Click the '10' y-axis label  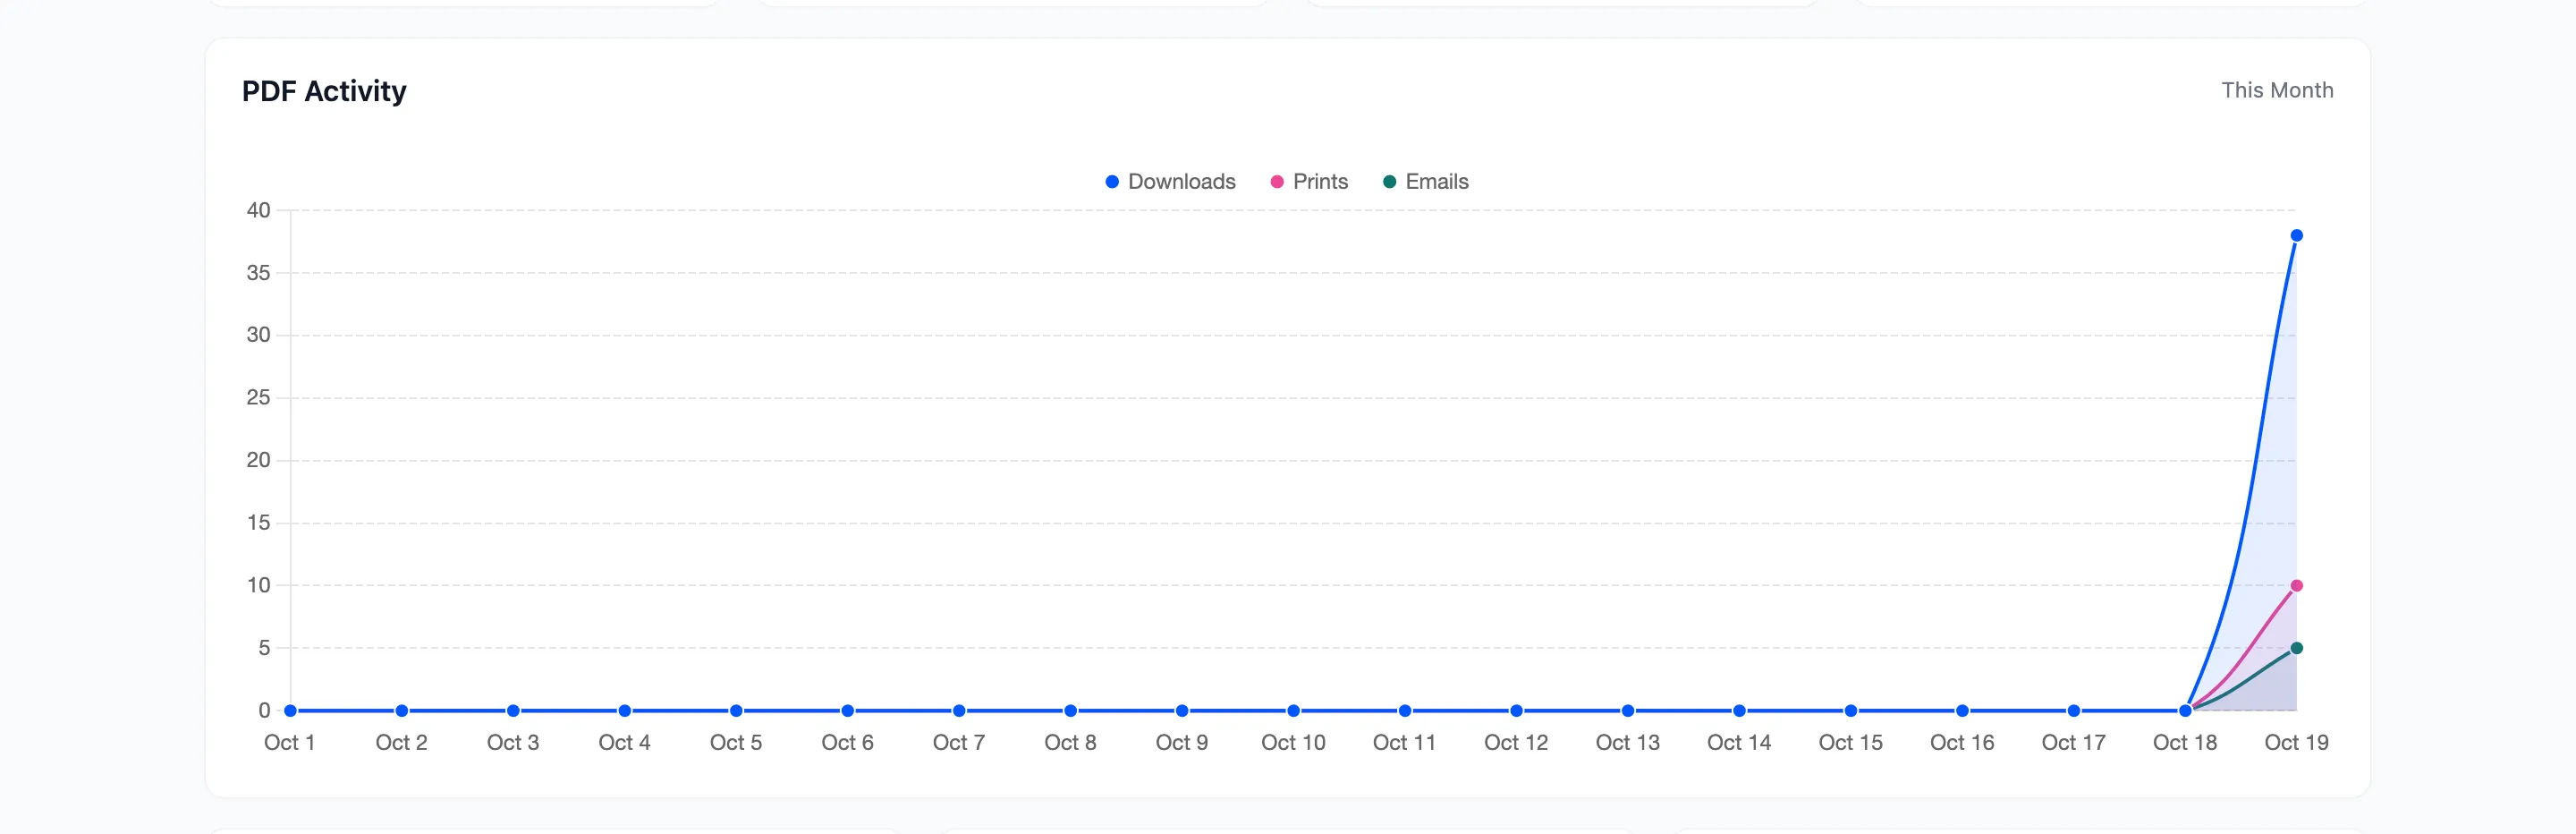point(258,586)
